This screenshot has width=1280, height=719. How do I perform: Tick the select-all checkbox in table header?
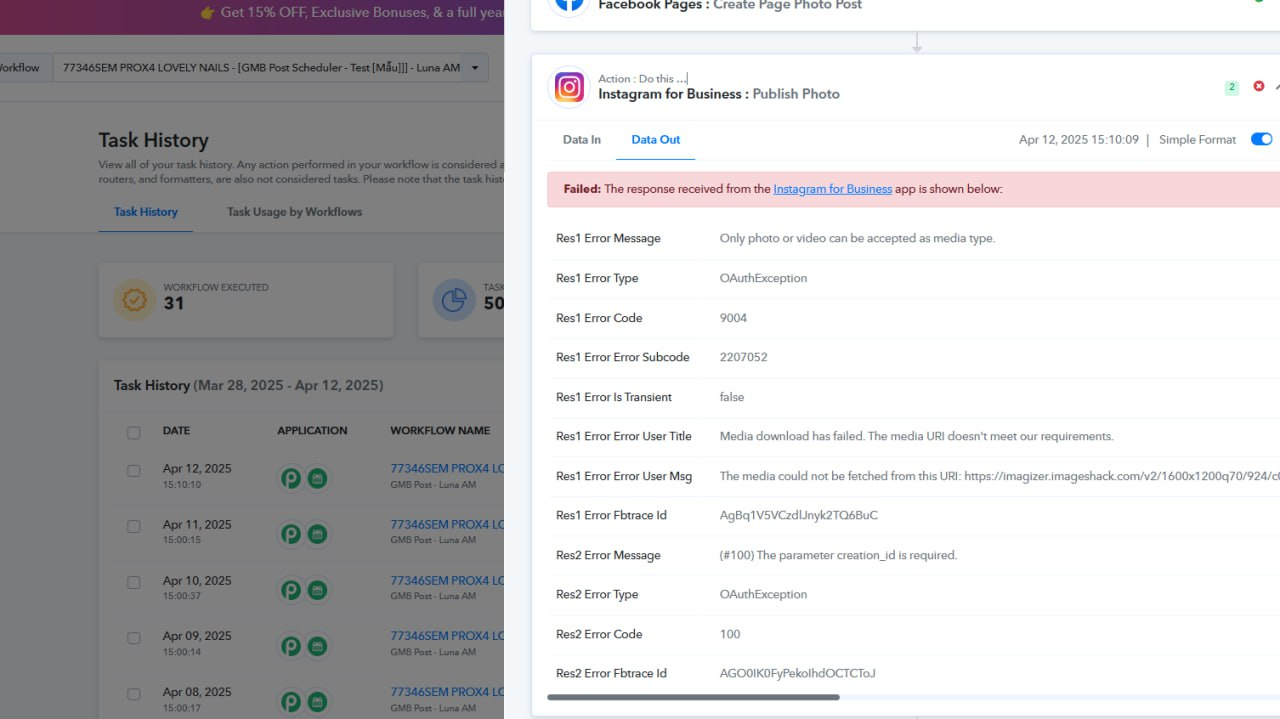tap(134, 433)
